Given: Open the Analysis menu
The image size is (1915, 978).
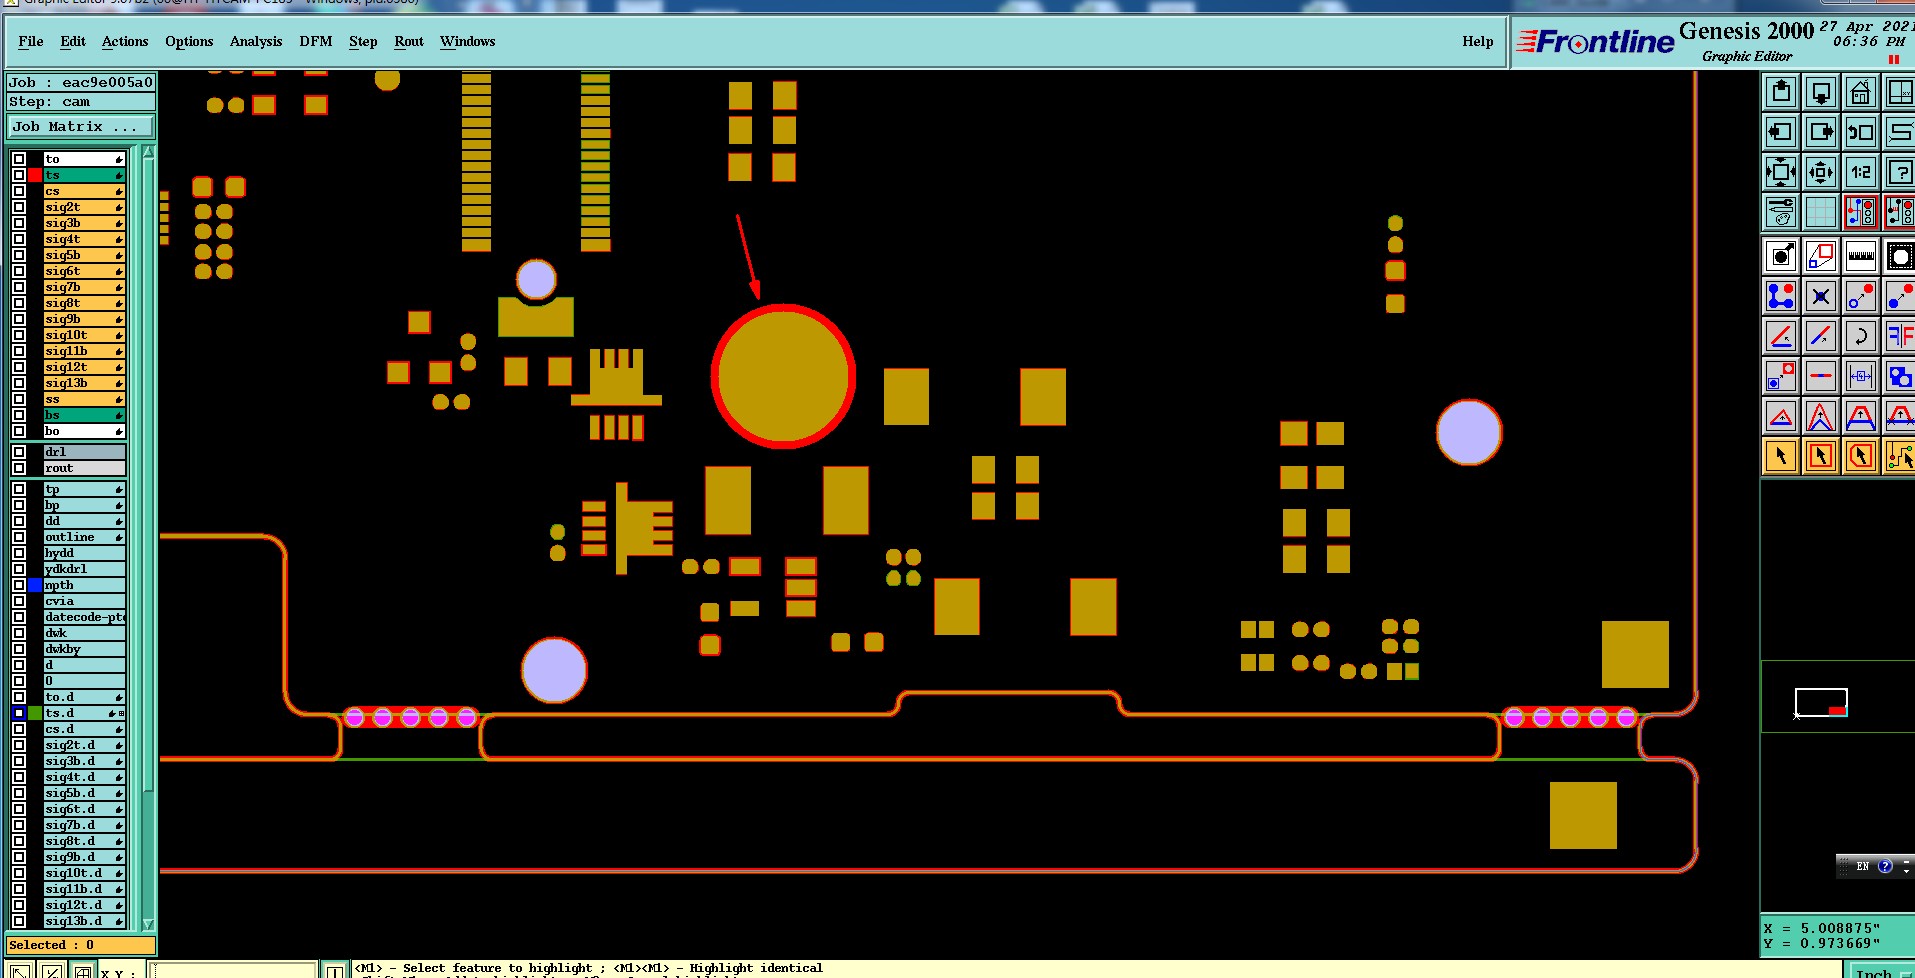Looking at the screenshot, I should (x=256, y=41).
